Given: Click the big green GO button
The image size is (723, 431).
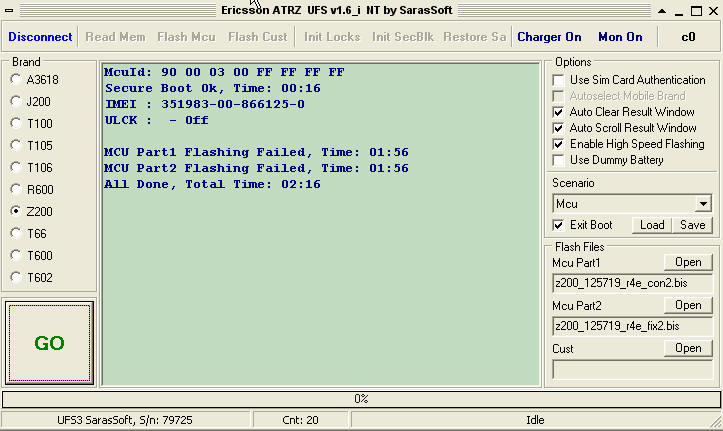Looking at the screenshot, I should tap(49, 343).
